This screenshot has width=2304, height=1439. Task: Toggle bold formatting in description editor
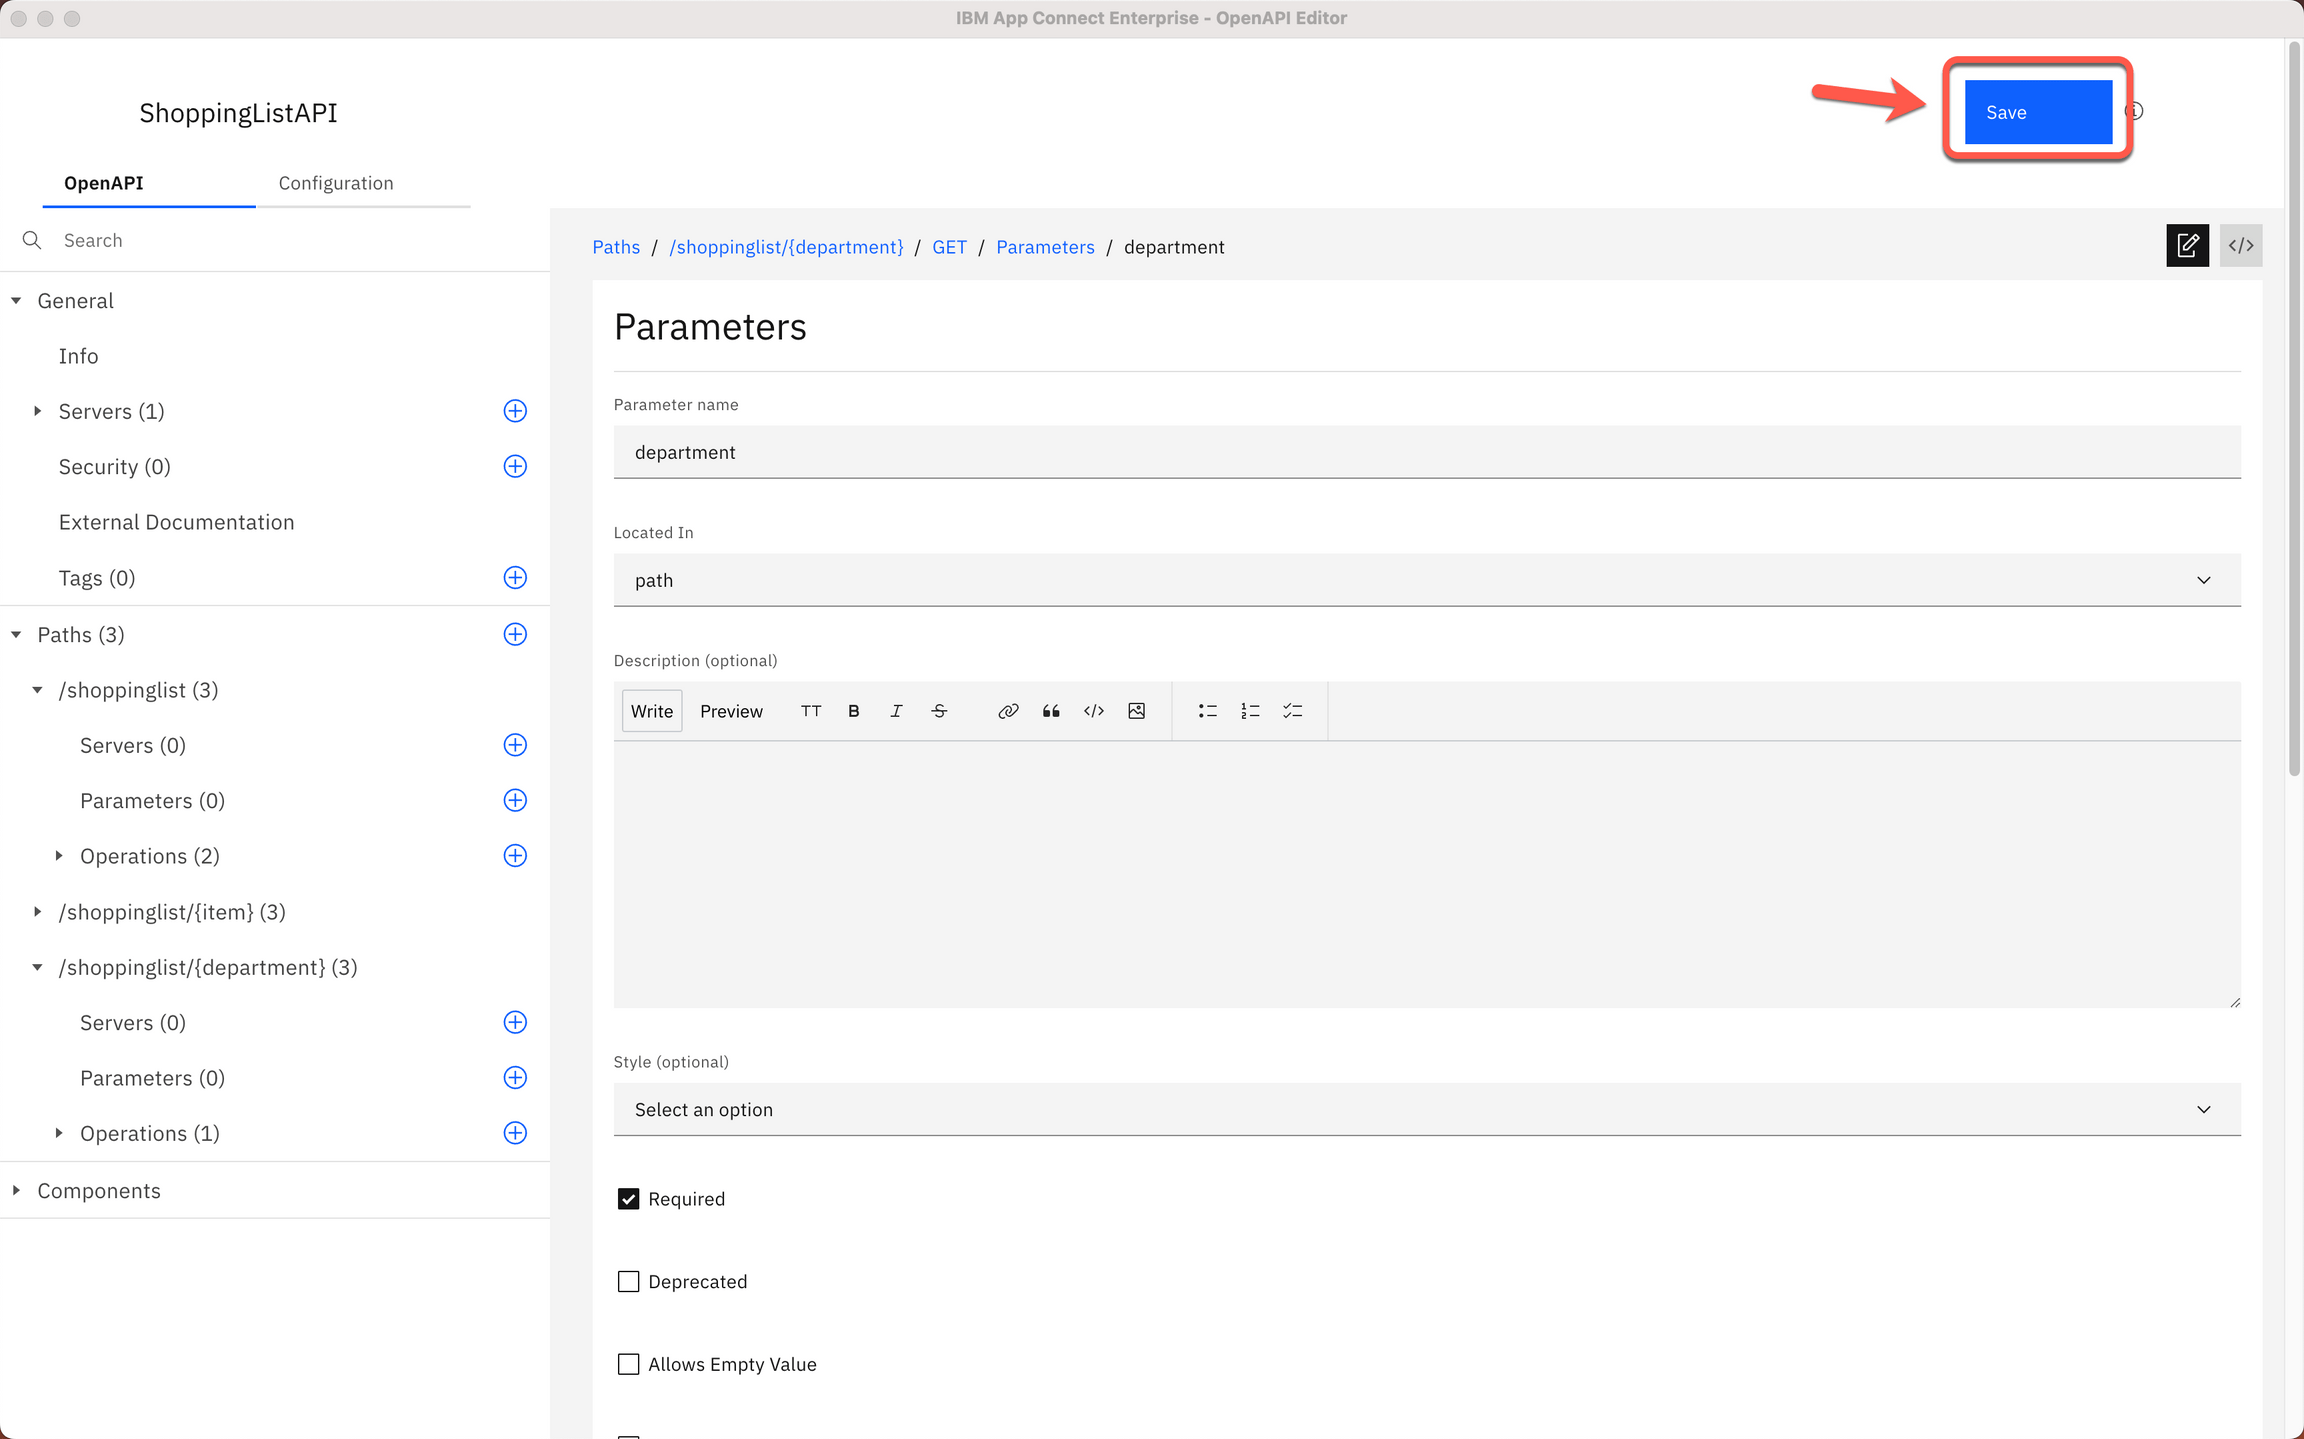853,710
